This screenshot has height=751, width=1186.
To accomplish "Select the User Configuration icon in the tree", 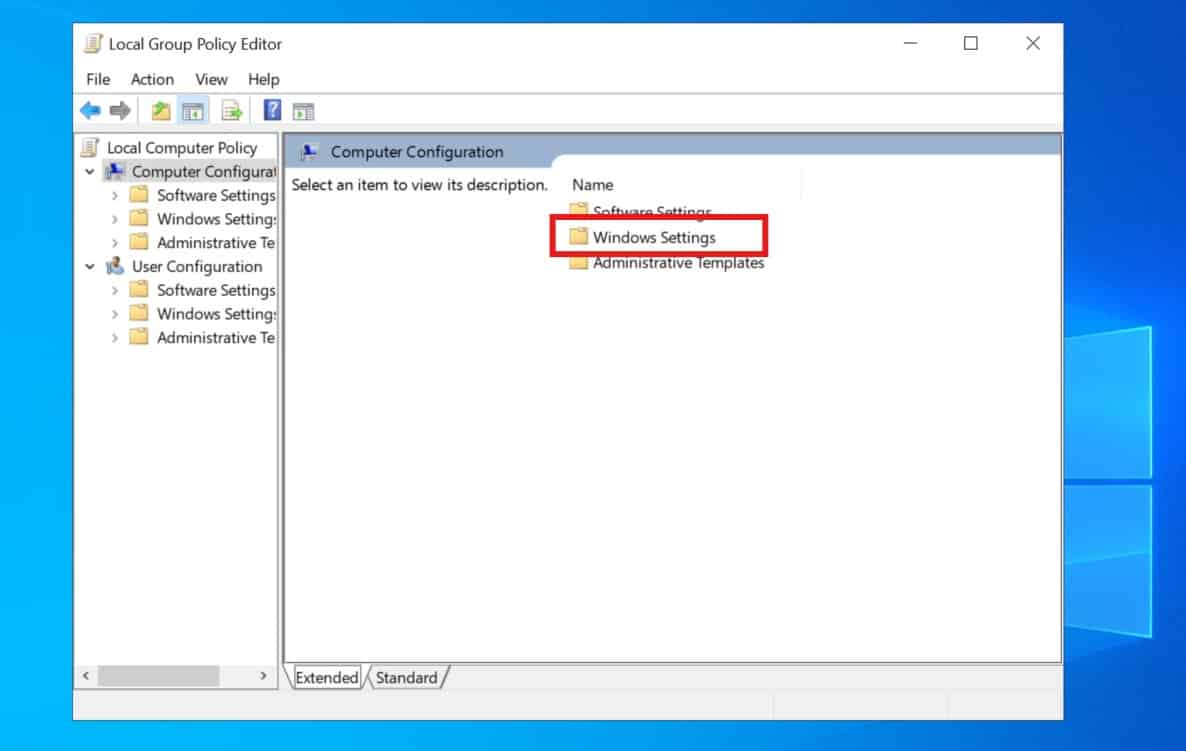I will point(114,266).
